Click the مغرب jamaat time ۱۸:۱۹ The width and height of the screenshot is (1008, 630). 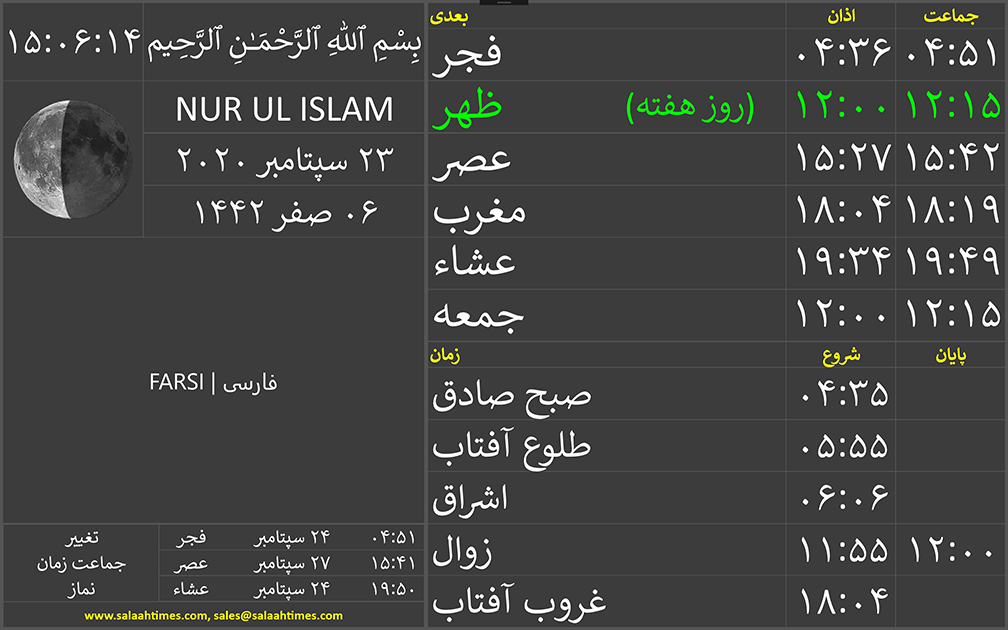pyautogui.click(x=951, y=211)
